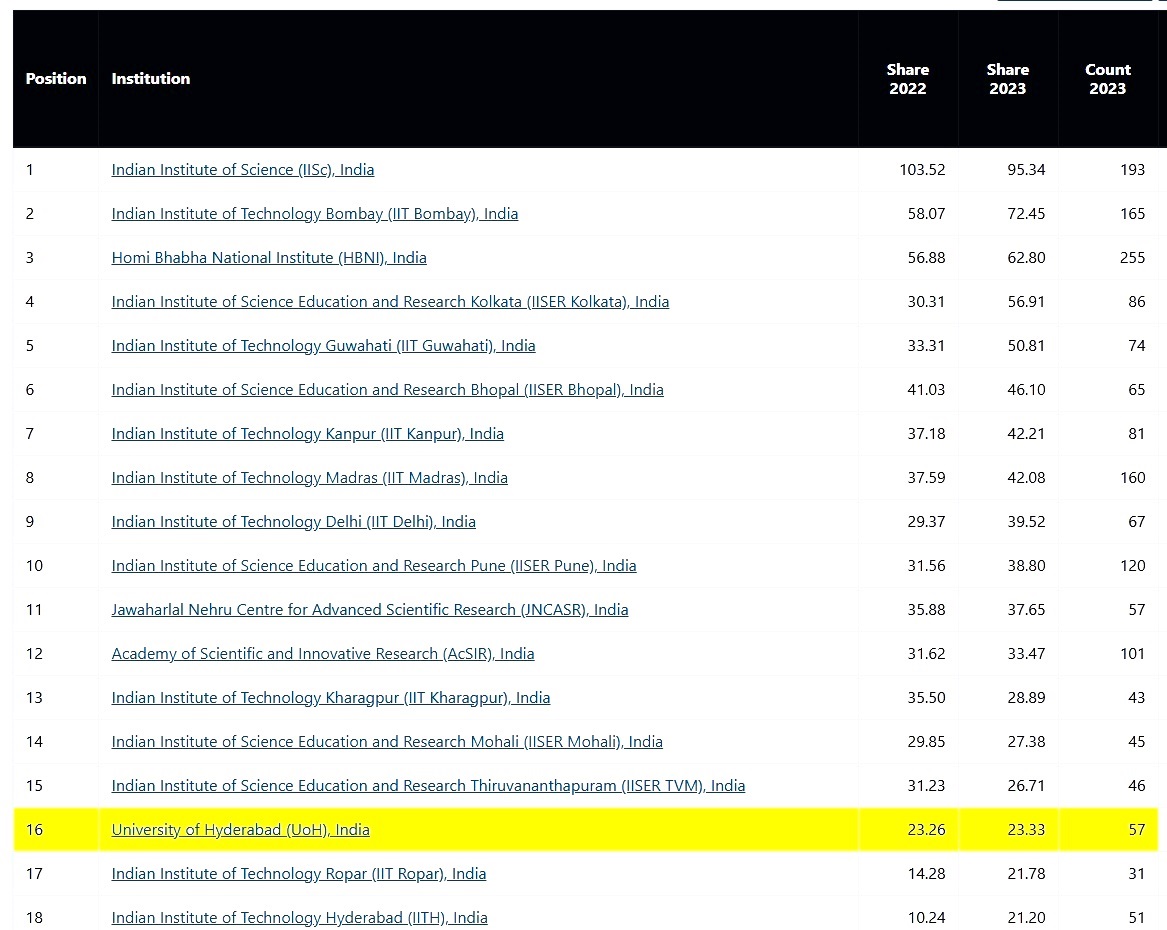Select the Share 2023 value 50.81
The width and height of the screenshot is (1167, 930).
point(1026,345)
